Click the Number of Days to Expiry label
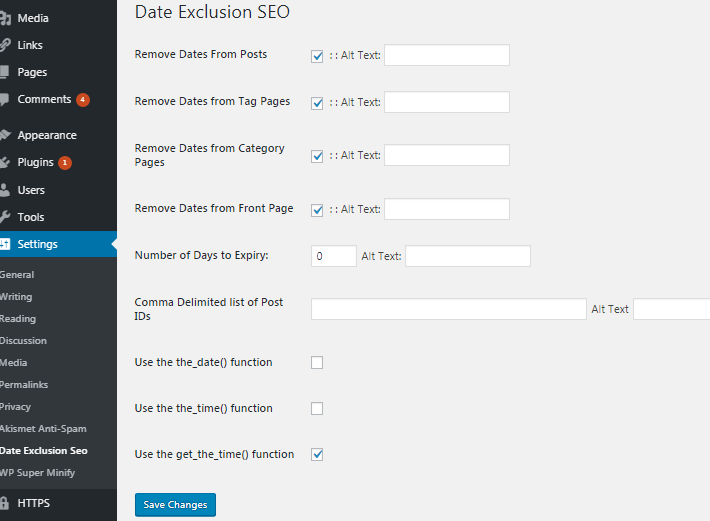Viewport: 710px width, 521px height. click(x=201, y=255)
